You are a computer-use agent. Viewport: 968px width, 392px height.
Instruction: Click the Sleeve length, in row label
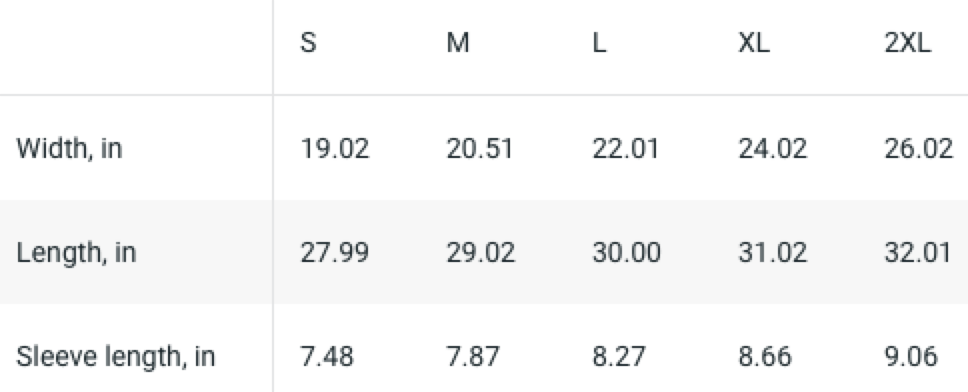[115, 356]
